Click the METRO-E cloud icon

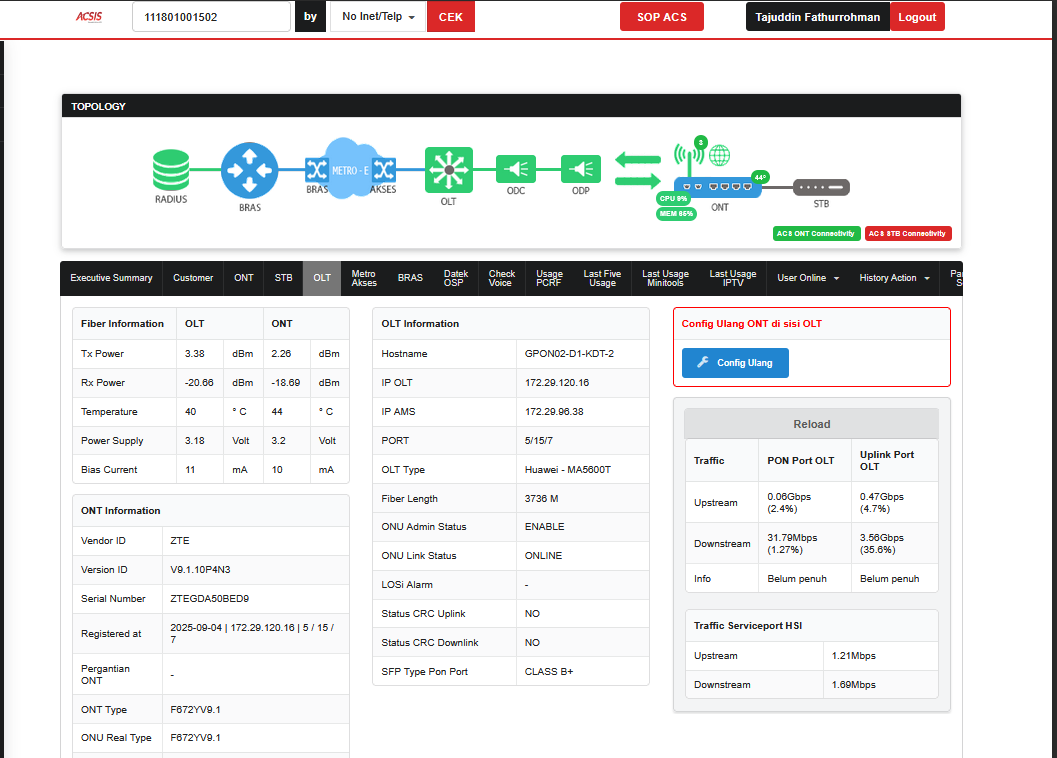(x=350, y=169)
